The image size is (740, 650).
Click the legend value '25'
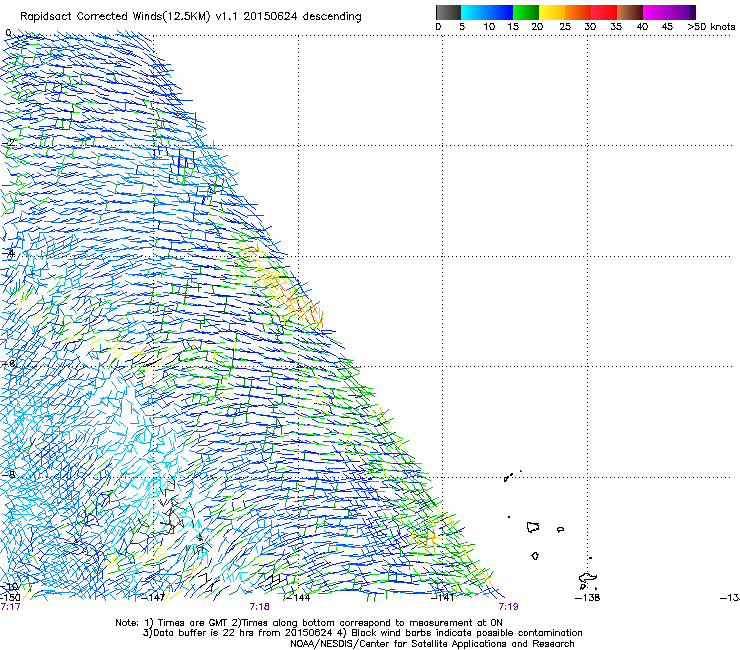click(565, 27)
